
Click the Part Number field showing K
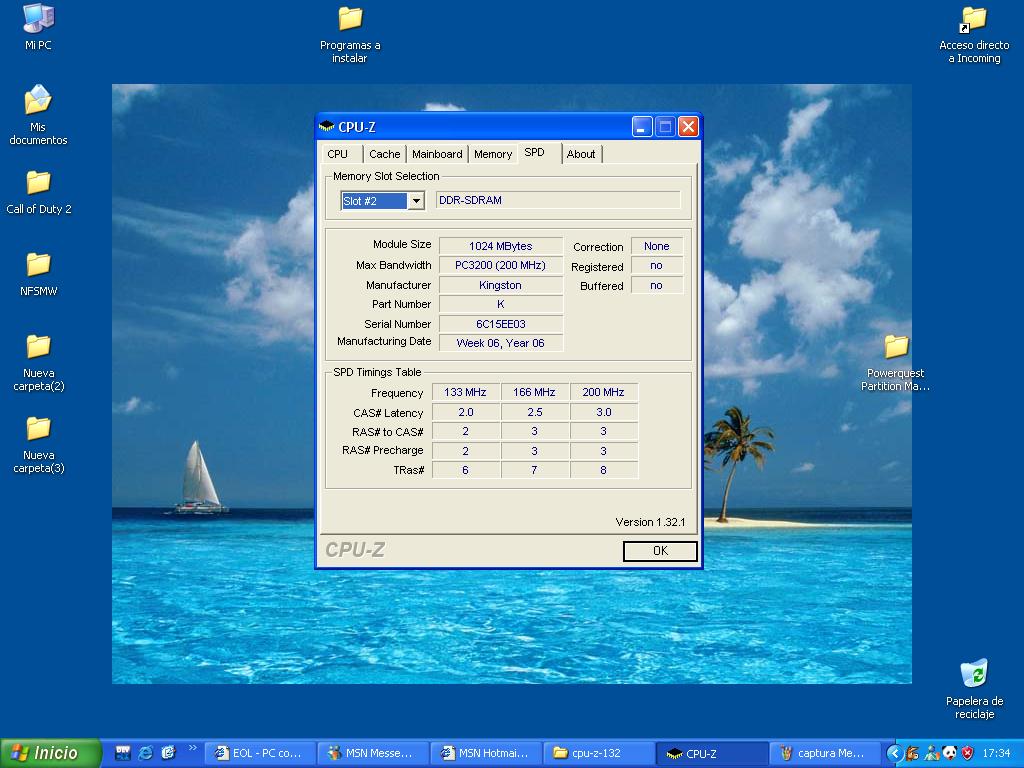point(501,304)
